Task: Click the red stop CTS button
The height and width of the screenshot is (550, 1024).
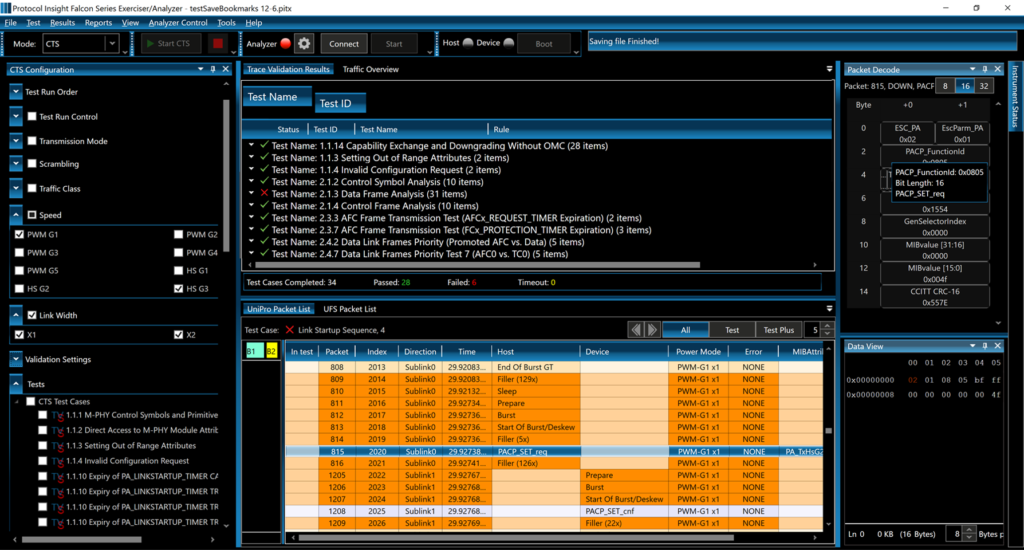Action: tap(218, 44)
